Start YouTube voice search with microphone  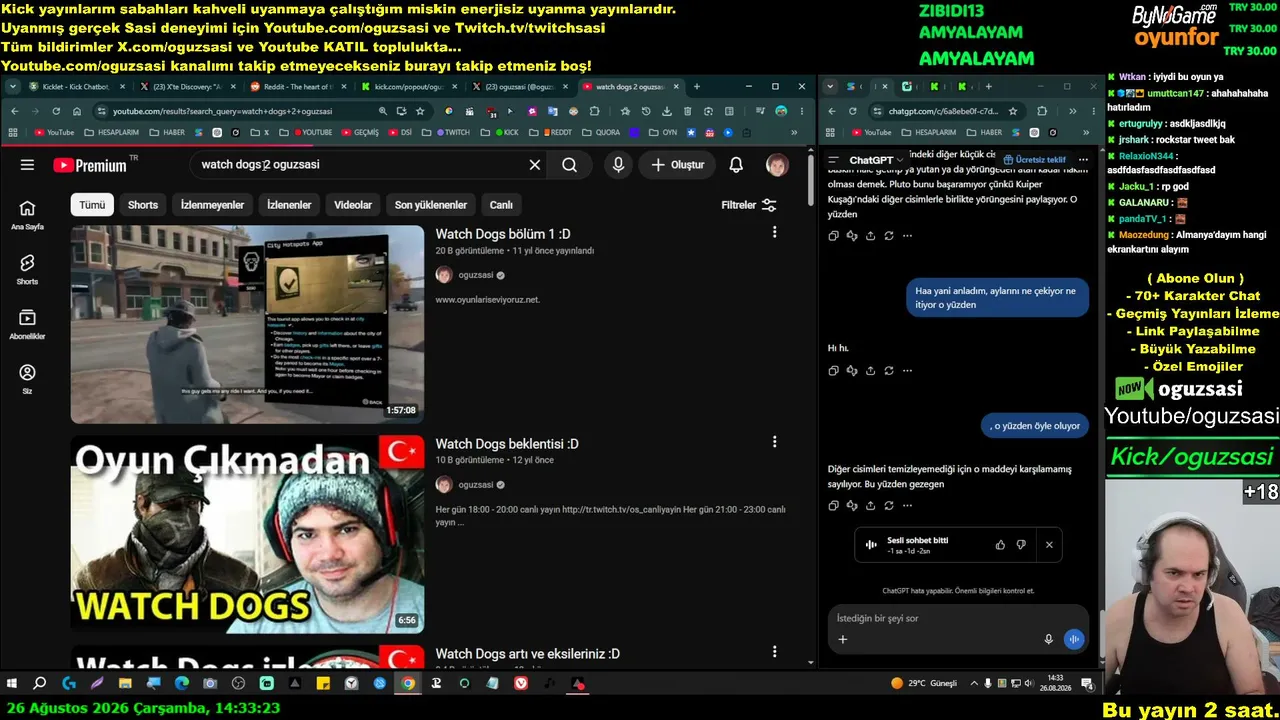pyautogui.click(x=618, y=165)
